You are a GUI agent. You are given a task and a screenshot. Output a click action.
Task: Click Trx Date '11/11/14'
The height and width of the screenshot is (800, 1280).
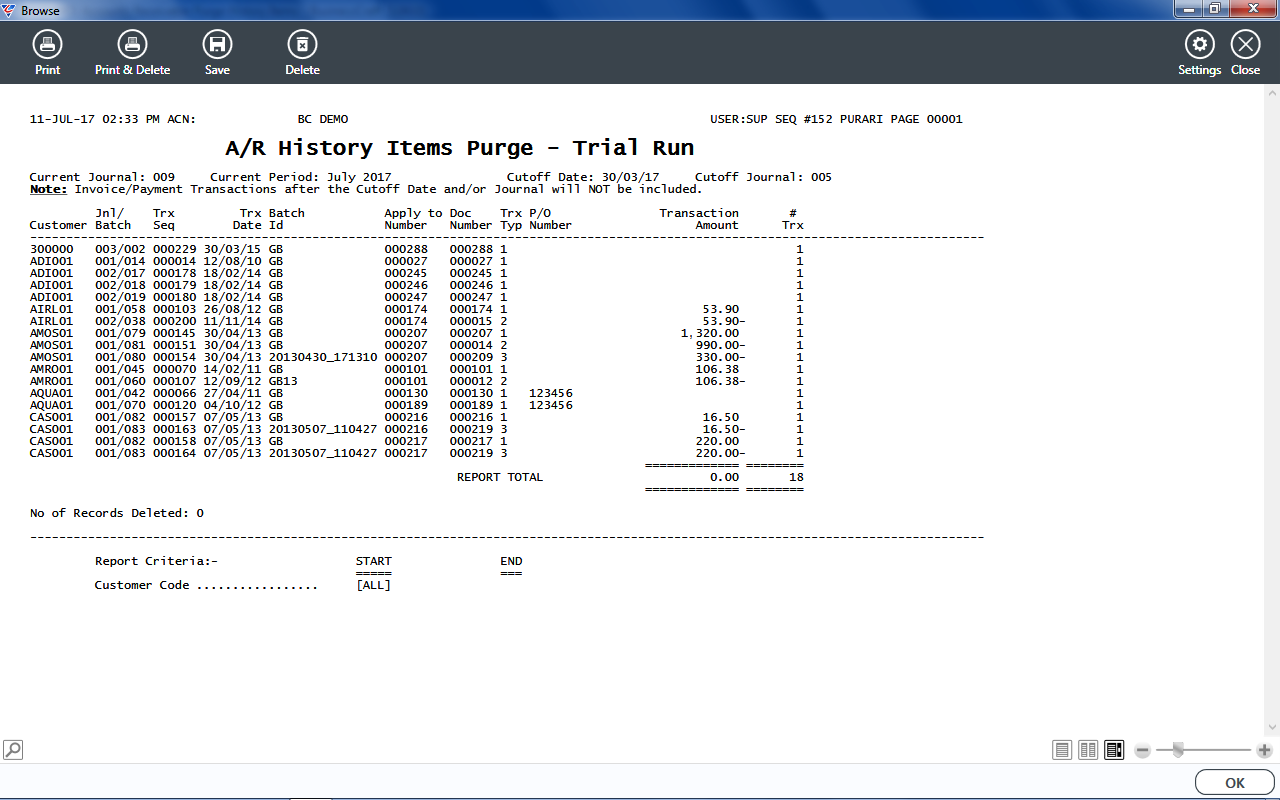coord(232,321)
